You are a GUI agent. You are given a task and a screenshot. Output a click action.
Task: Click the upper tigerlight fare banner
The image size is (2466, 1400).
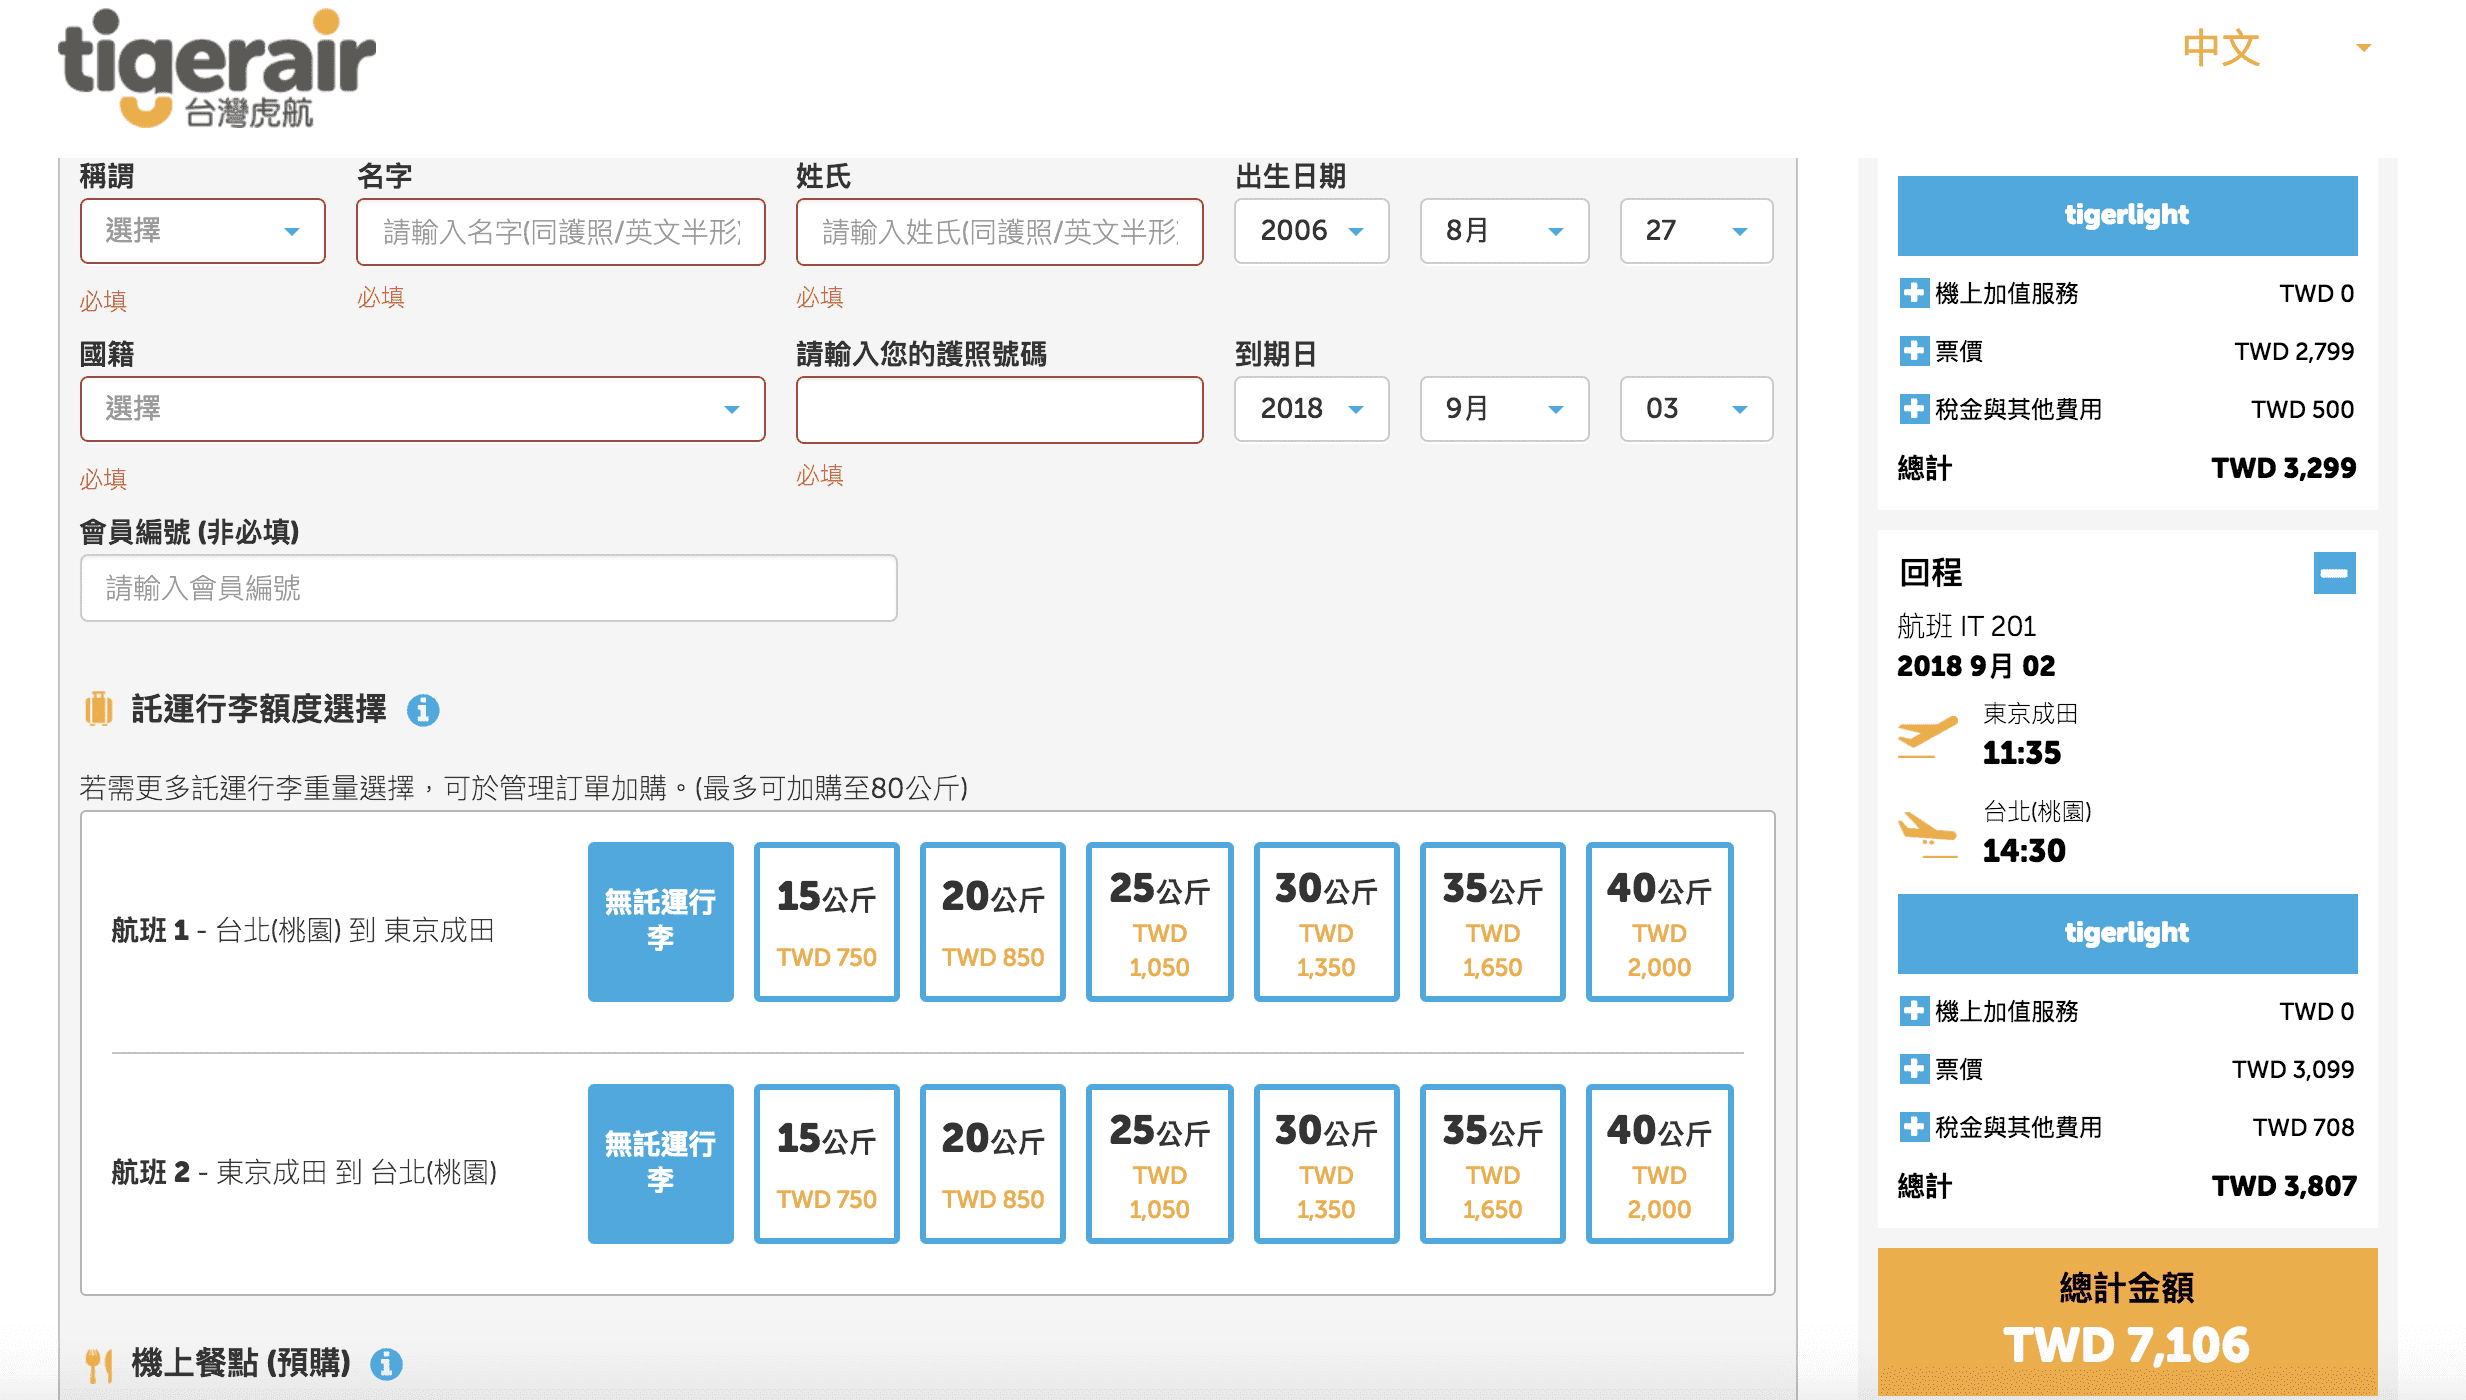[x=2127, y=215]
